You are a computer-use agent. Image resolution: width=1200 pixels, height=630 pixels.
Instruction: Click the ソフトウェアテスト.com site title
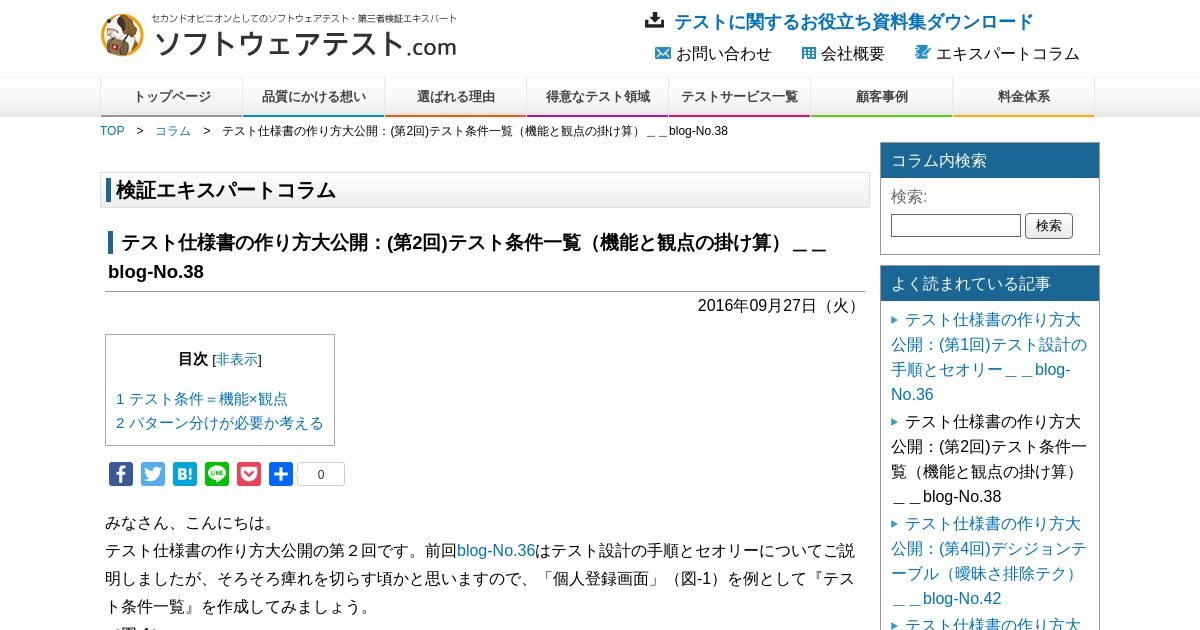[305, 44]
